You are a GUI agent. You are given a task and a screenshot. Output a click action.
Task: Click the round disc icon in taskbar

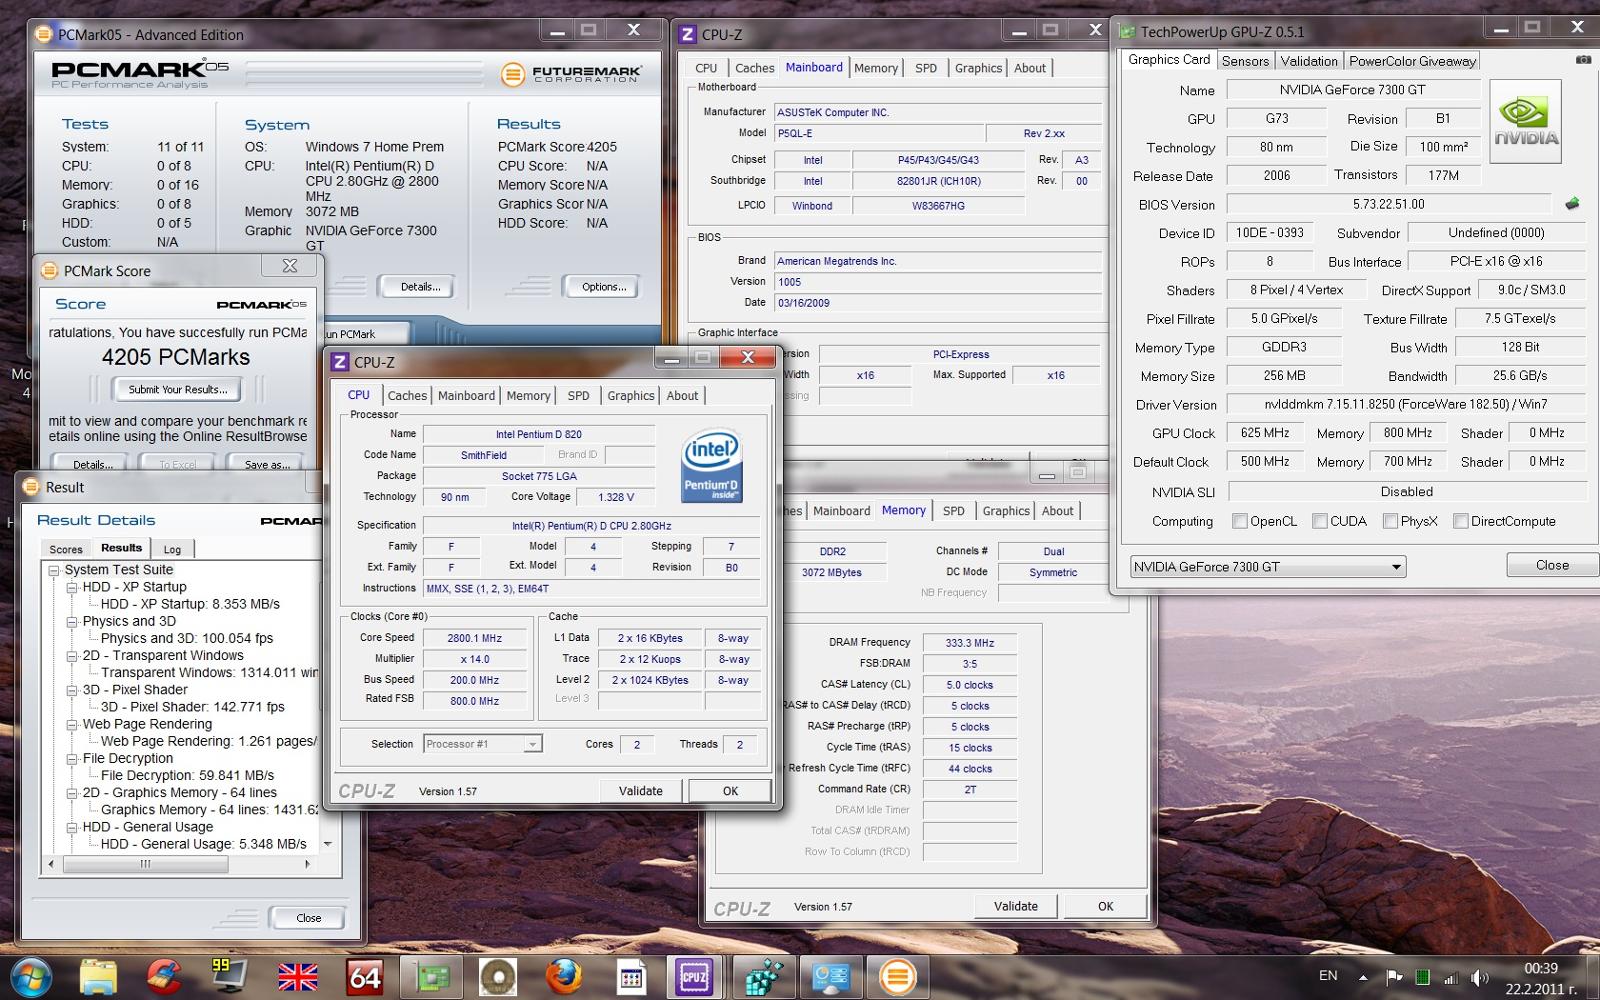tap(498, 977)
